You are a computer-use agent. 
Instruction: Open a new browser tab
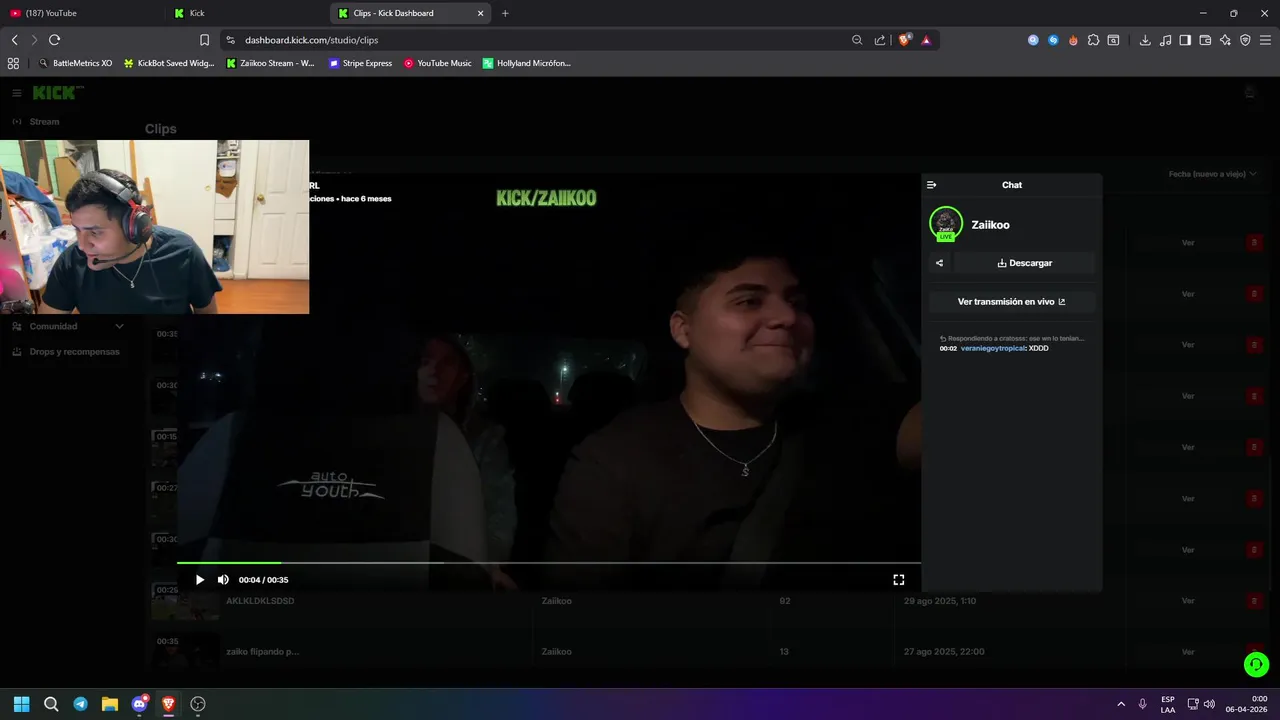[x=505, y=13]
